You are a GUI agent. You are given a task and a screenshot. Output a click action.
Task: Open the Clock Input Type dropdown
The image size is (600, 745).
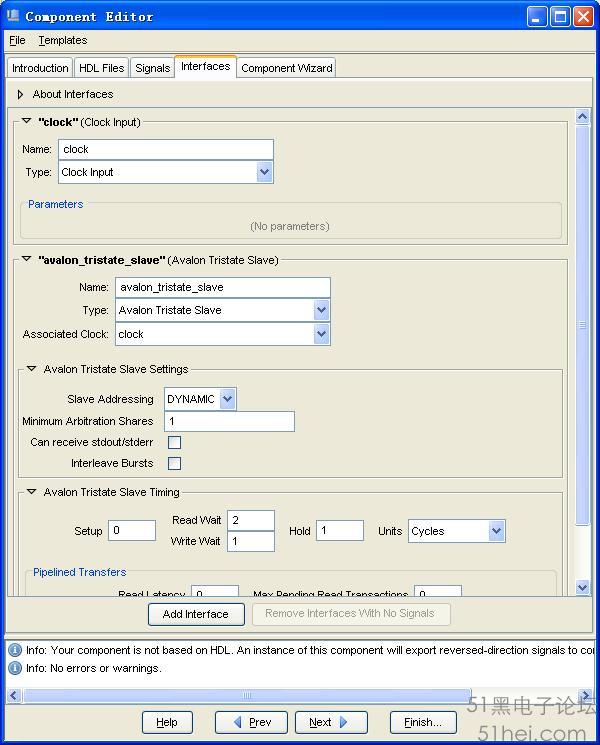(264, 172)
